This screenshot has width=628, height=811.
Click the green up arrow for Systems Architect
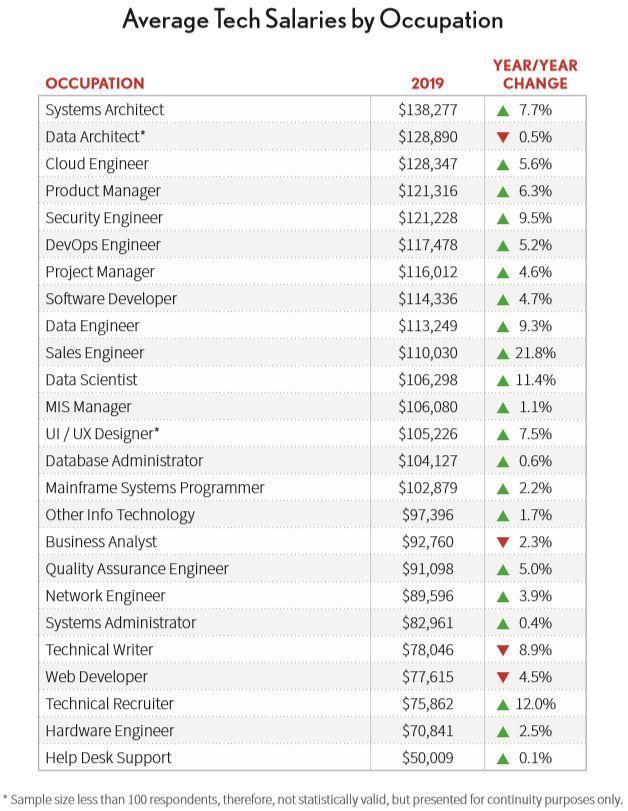coord(504,109)
